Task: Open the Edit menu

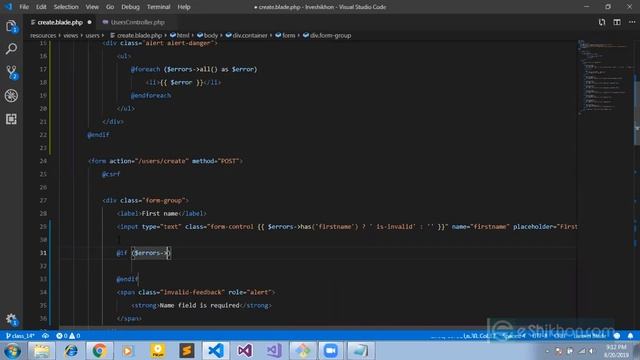Action: pyautogui.click(x=41, y=7)
